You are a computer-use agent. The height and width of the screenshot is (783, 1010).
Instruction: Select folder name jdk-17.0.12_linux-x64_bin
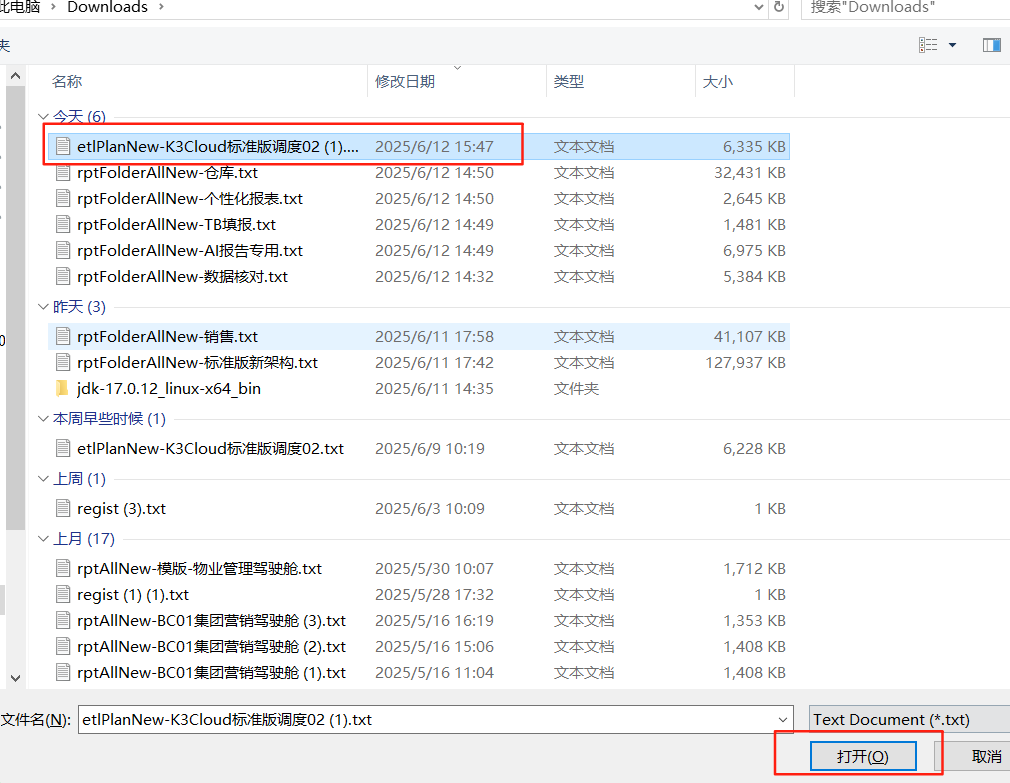coord(169,388)
